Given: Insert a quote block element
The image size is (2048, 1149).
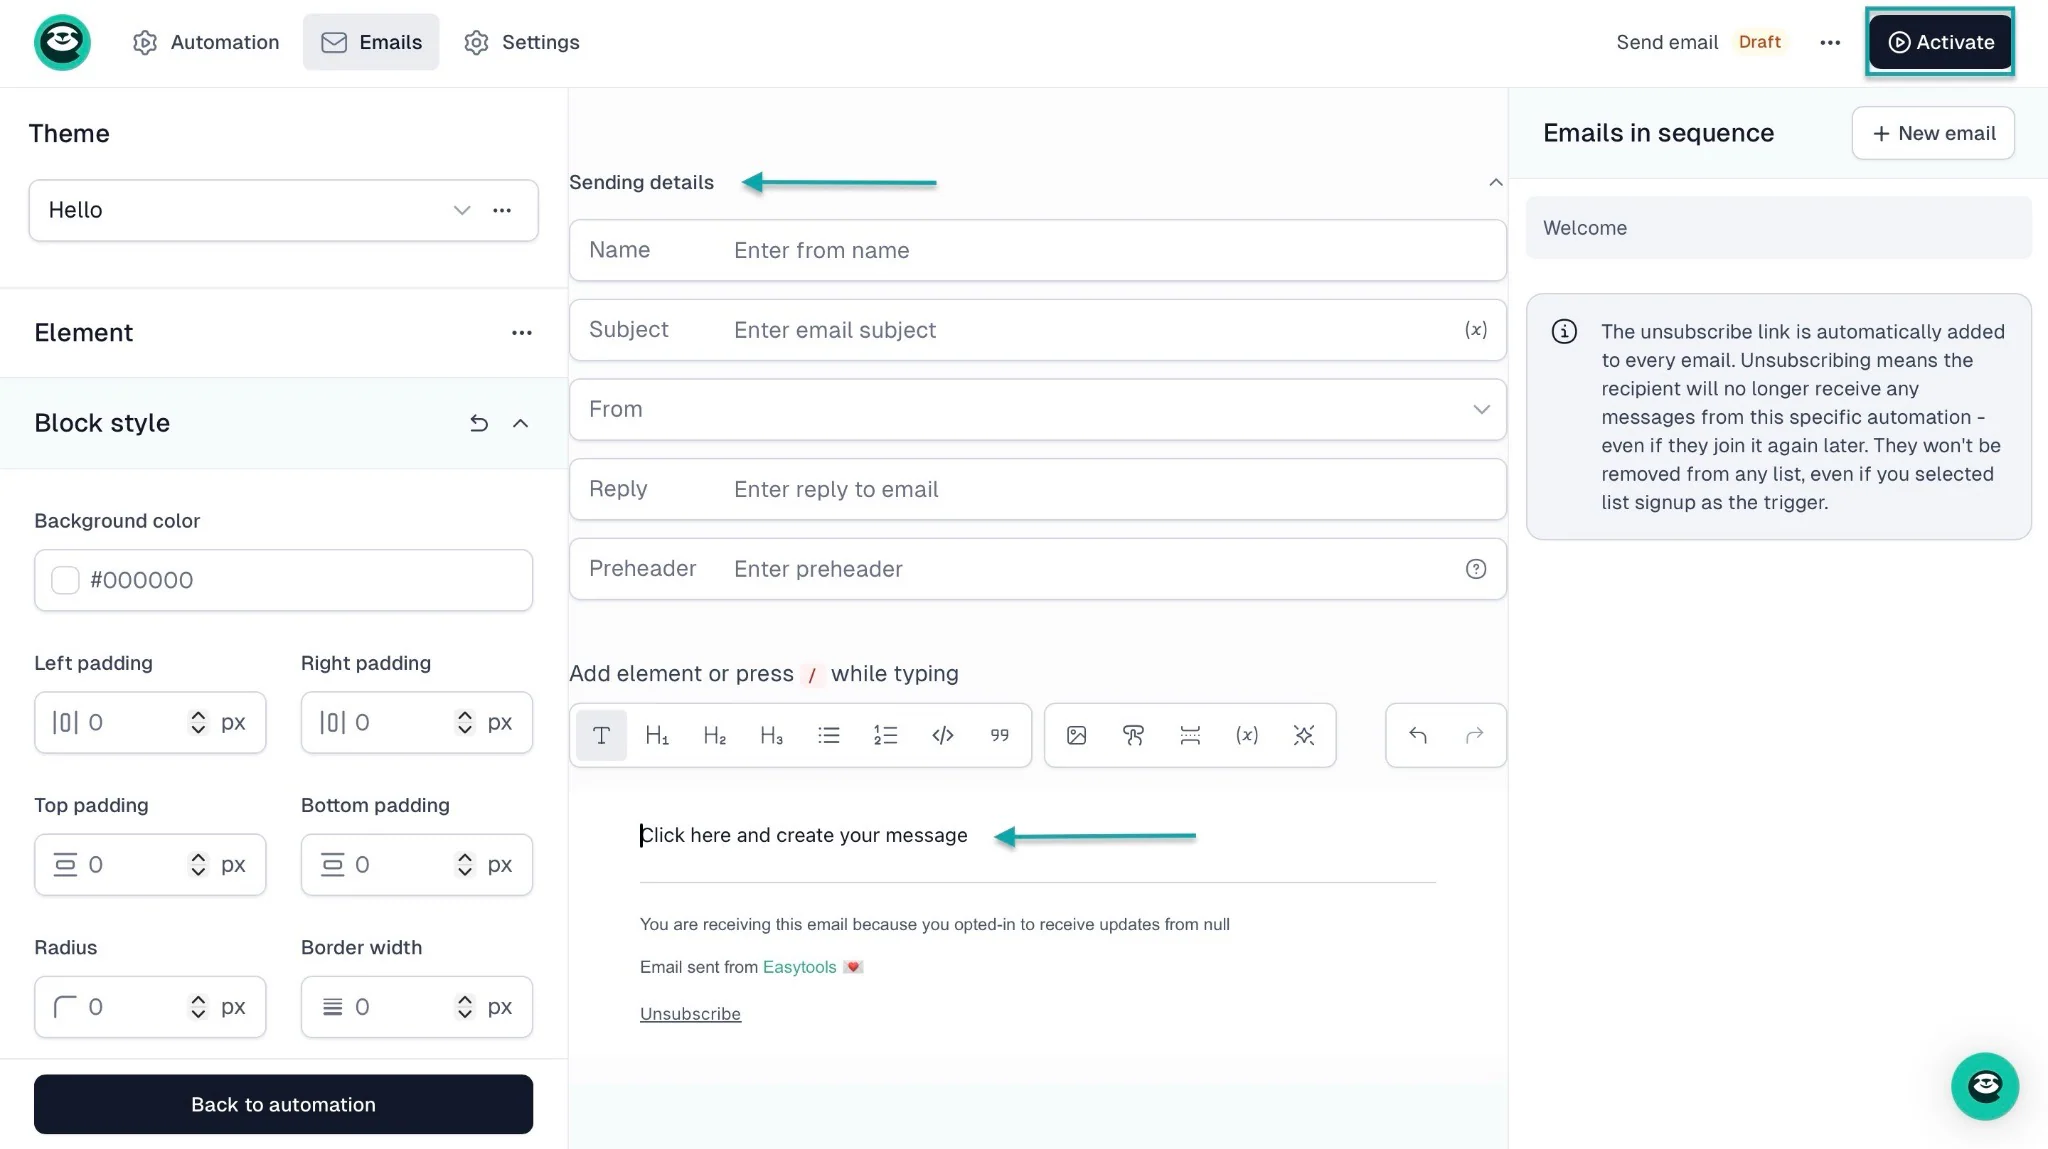Looking at the screenshot, I should click(999, 735).
